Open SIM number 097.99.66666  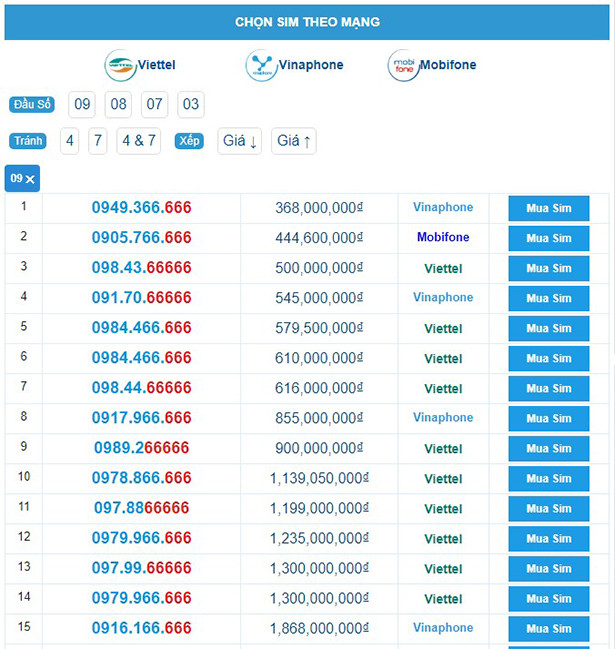[142, 568]
